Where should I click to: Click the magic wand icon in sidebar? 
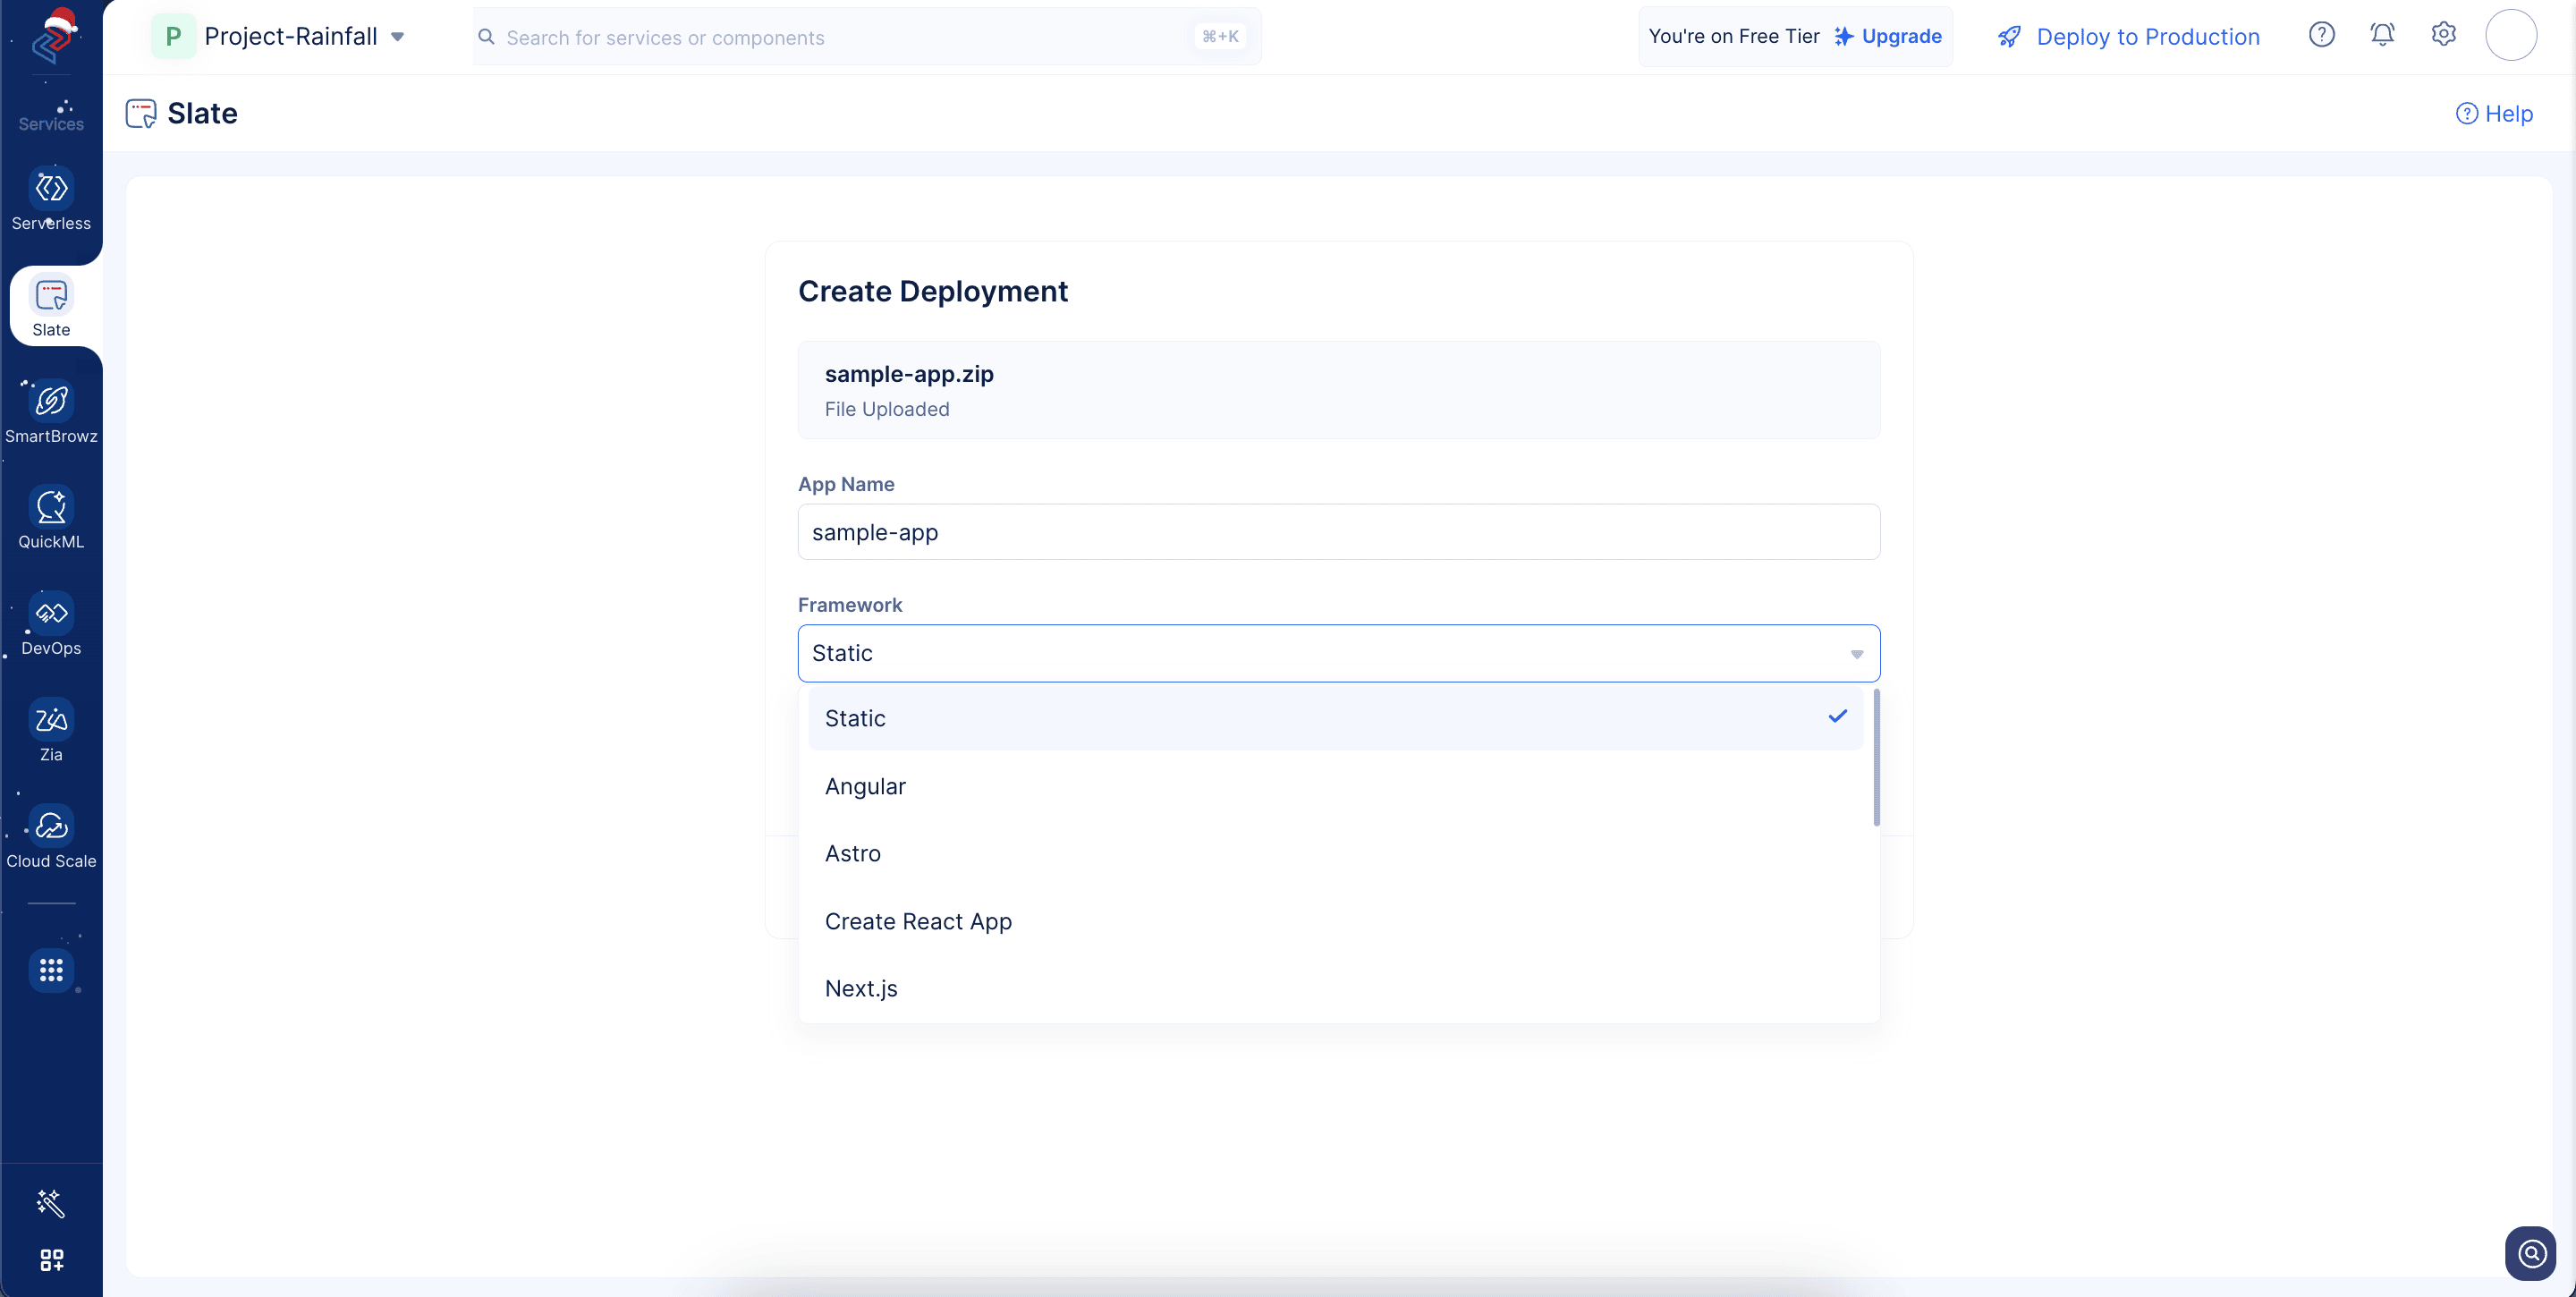(51, 1202)
